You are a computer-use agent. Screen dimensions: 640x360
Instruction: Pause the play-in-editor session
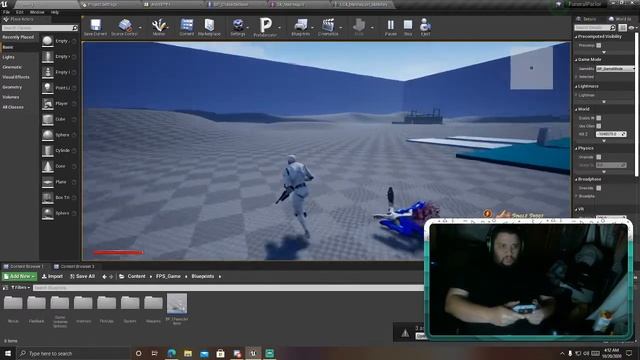click(x=391, y=25)
